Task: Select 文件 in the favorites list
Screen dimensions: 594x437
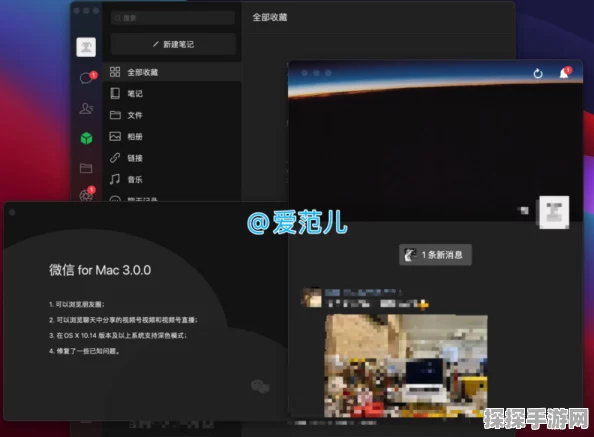Action: pos(172,115)
